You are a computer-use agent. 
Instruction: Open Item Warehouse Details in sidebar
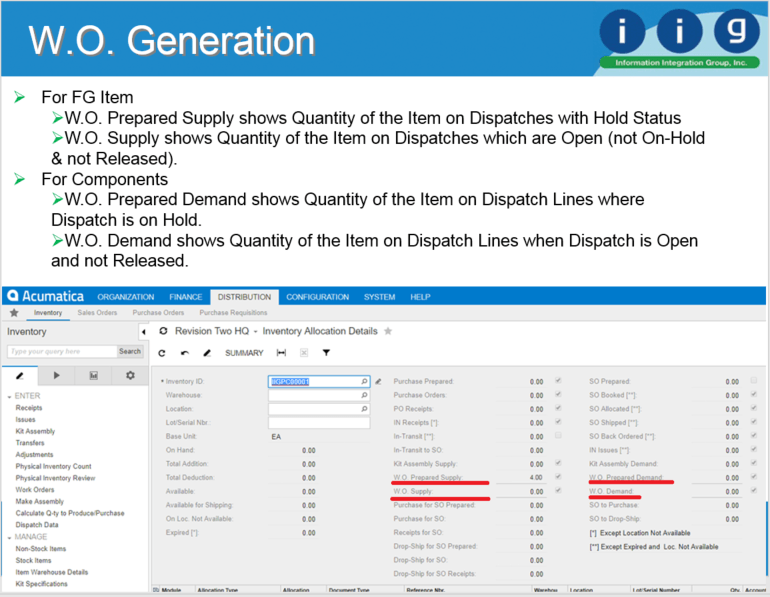point(52,572)
